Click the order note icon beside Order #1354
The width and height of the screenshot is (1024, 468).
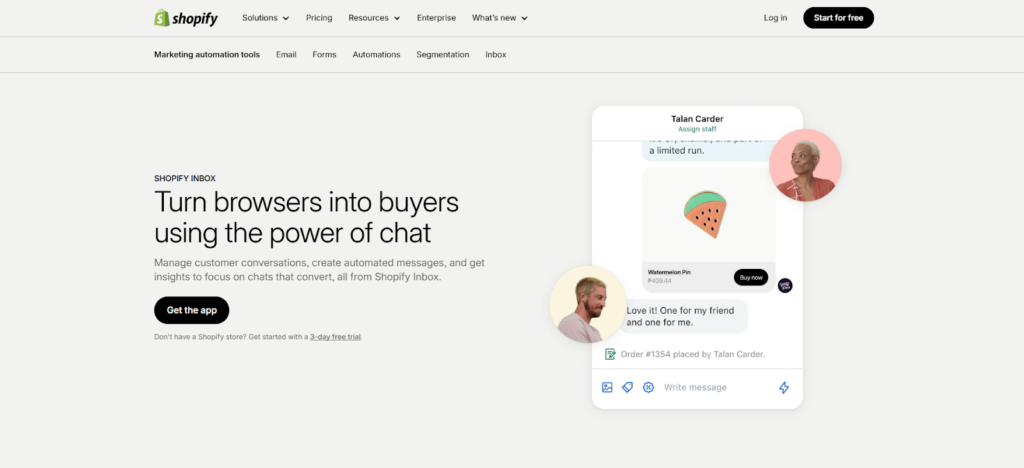(x=610, y=354)
